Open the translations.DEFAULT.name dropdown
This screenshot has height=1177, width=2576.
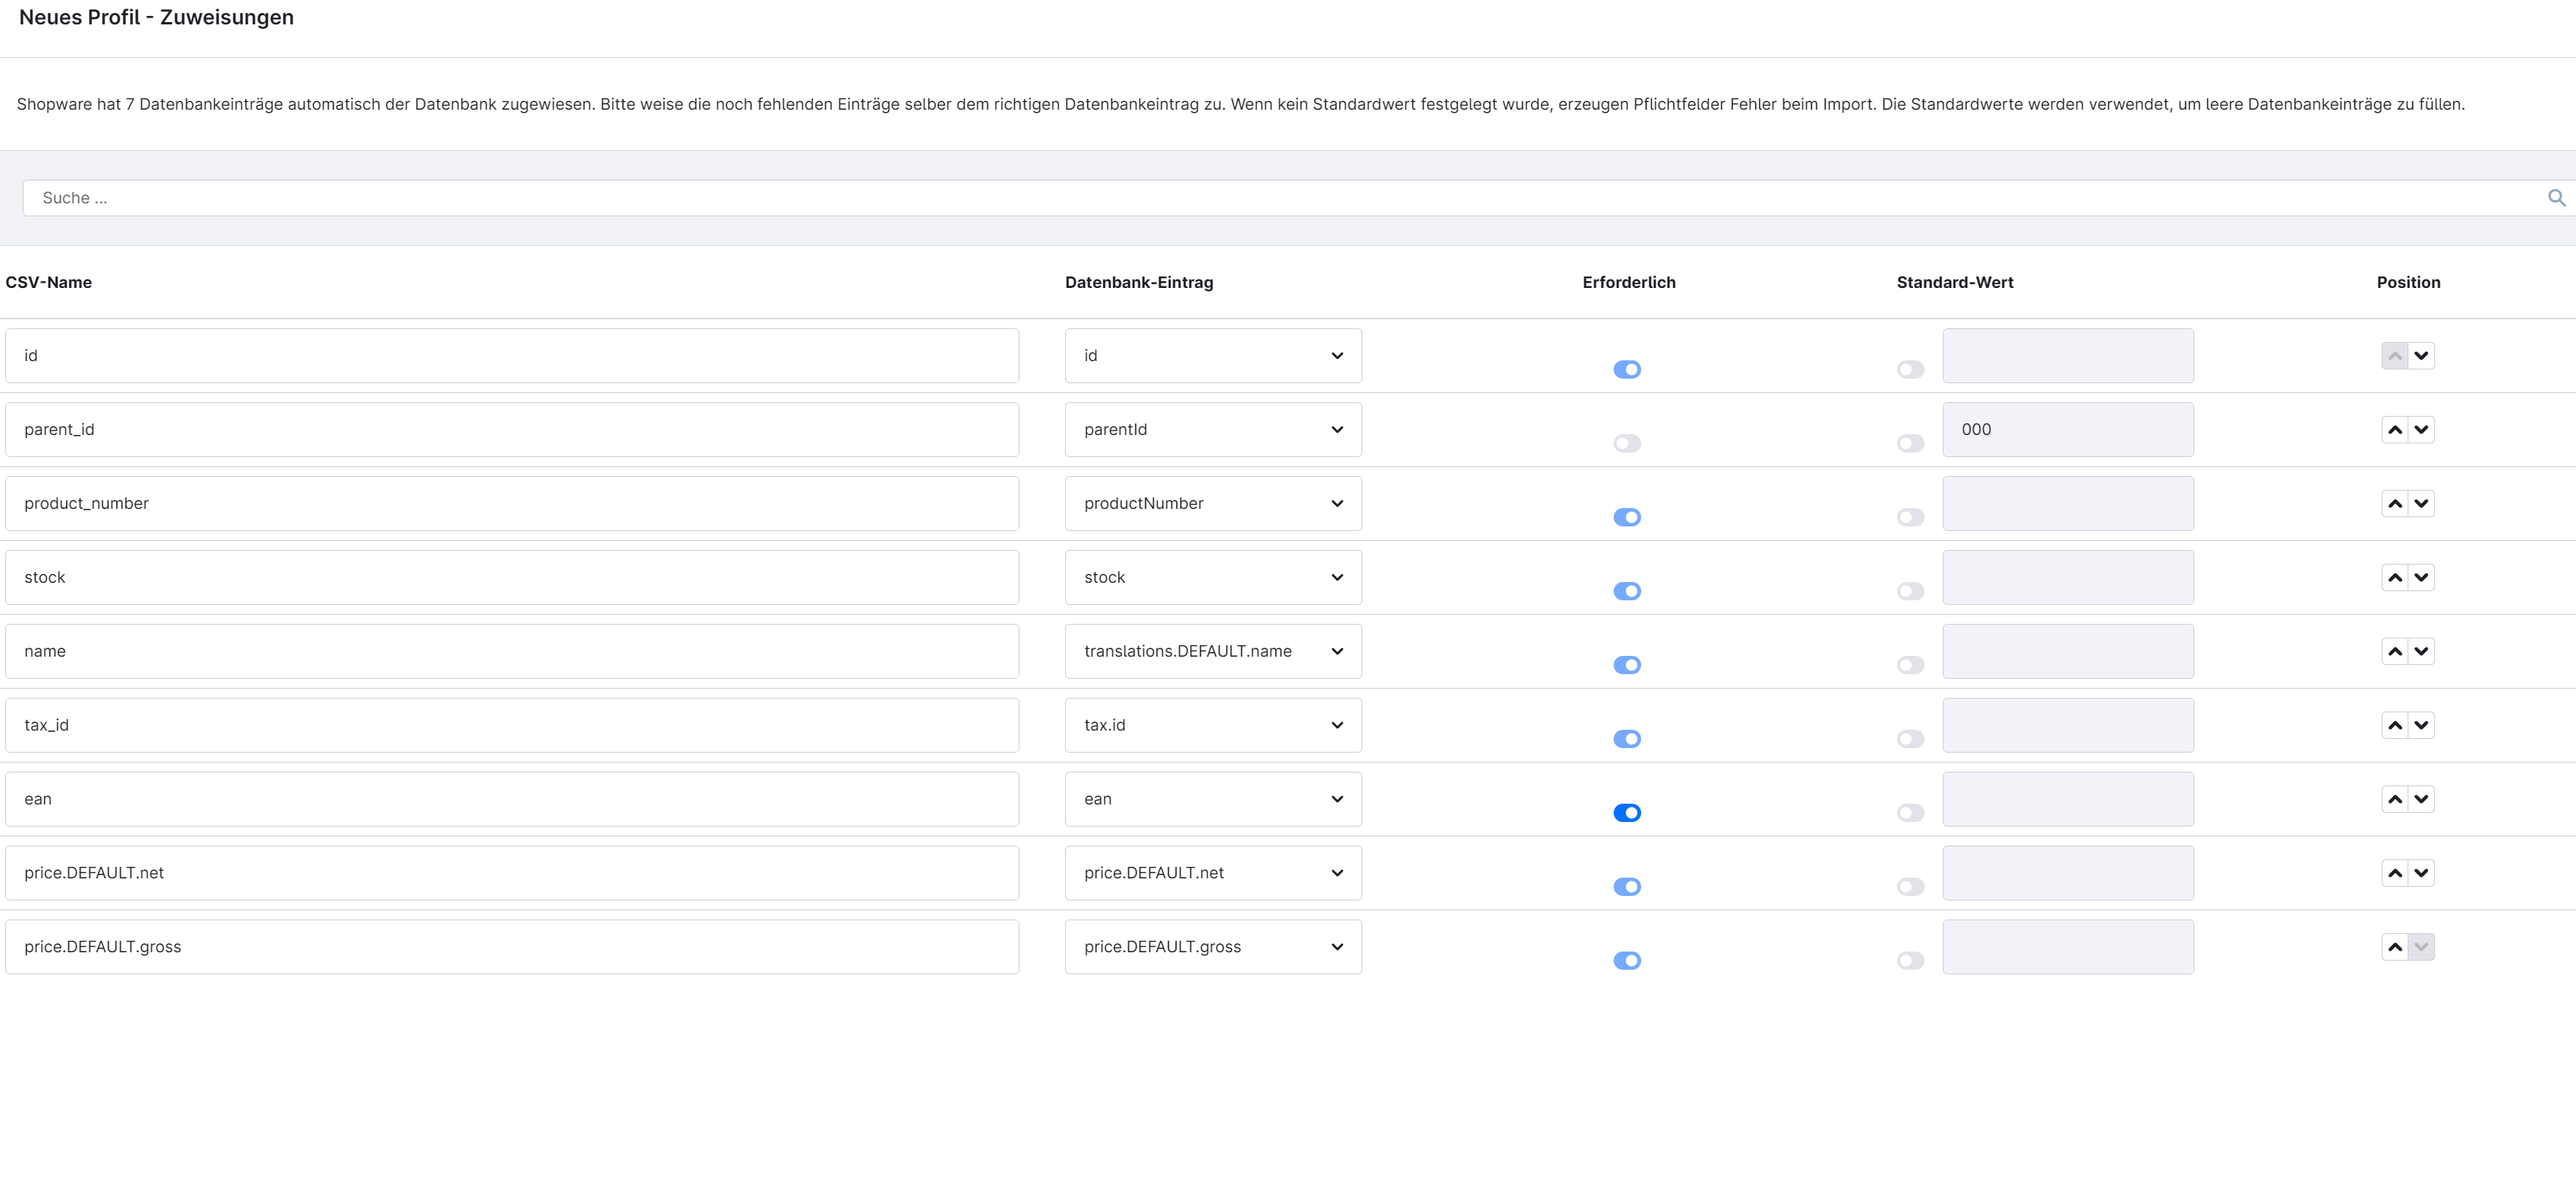1212,652
